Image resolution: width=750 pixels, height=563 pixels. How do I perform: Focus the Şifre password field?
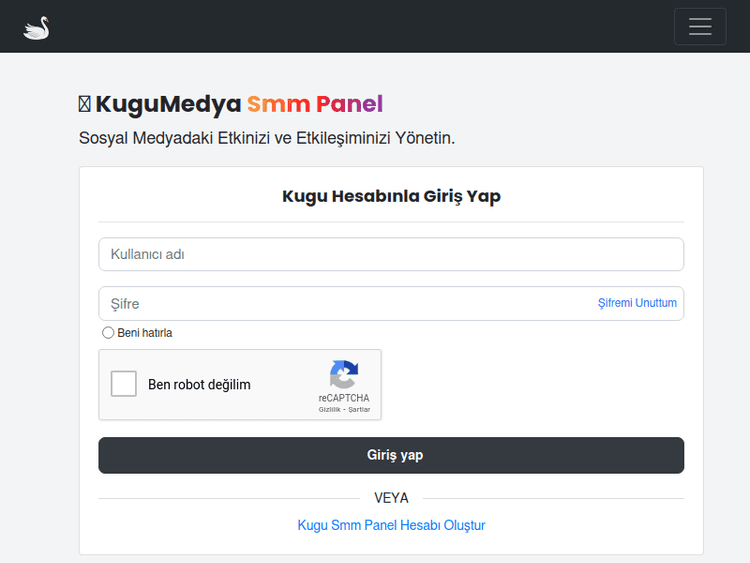[391, 303]
